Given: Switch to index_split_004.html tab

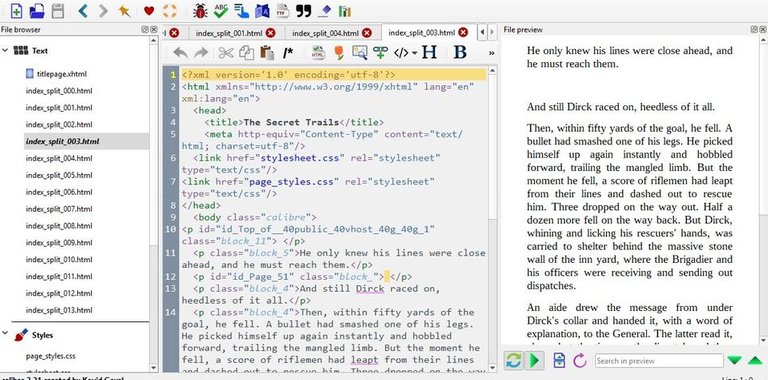Looking at the screenshot, I should (325, 33).
